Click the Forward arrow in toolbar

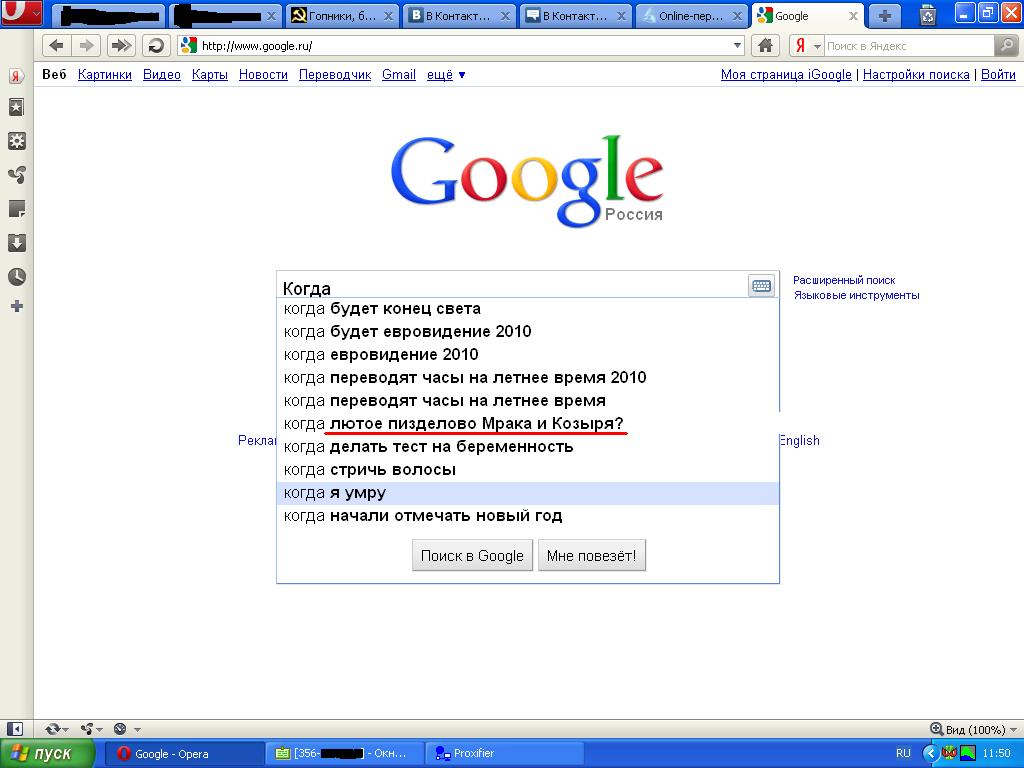86,46
